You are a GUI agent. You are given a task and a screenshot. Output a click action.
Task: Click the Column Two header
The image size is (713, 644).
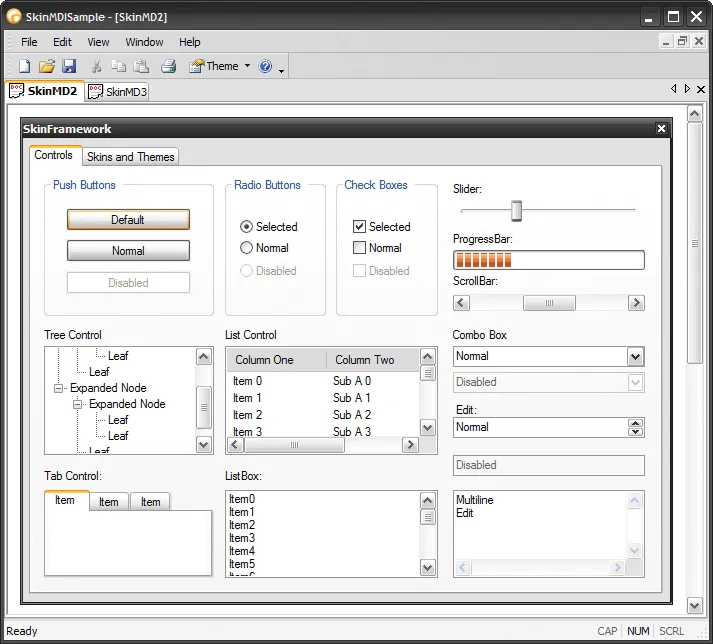coord(373,360)
